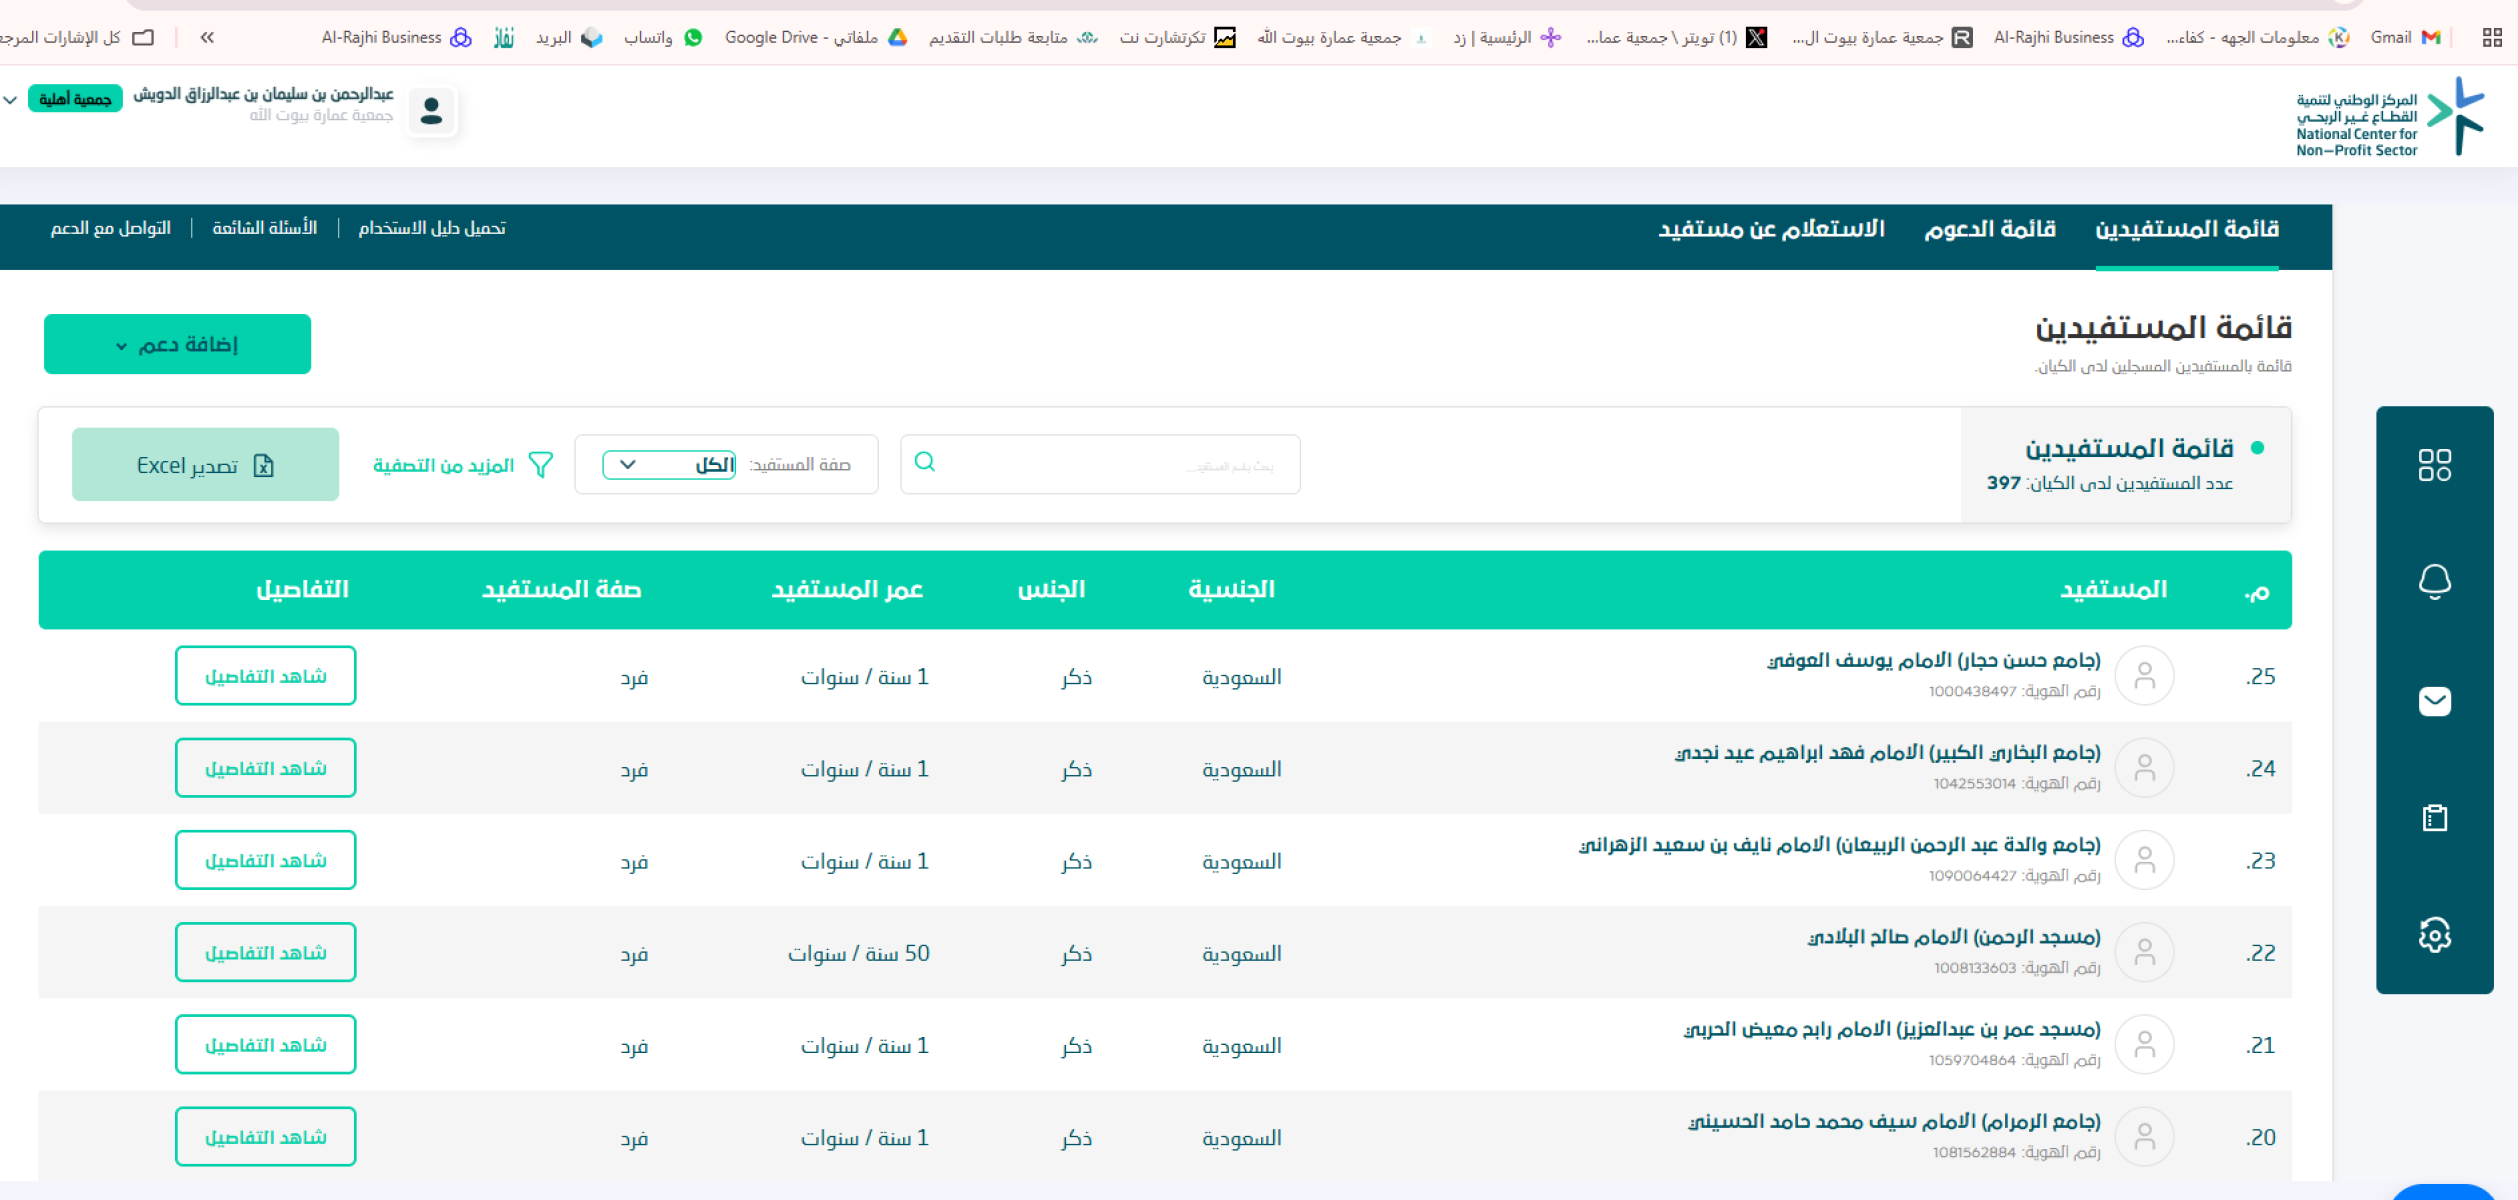Expand إضافة دعم dropdown button
Image resolution: width=2518 pixels, height=1200 pixels.
tap(177, 344)
